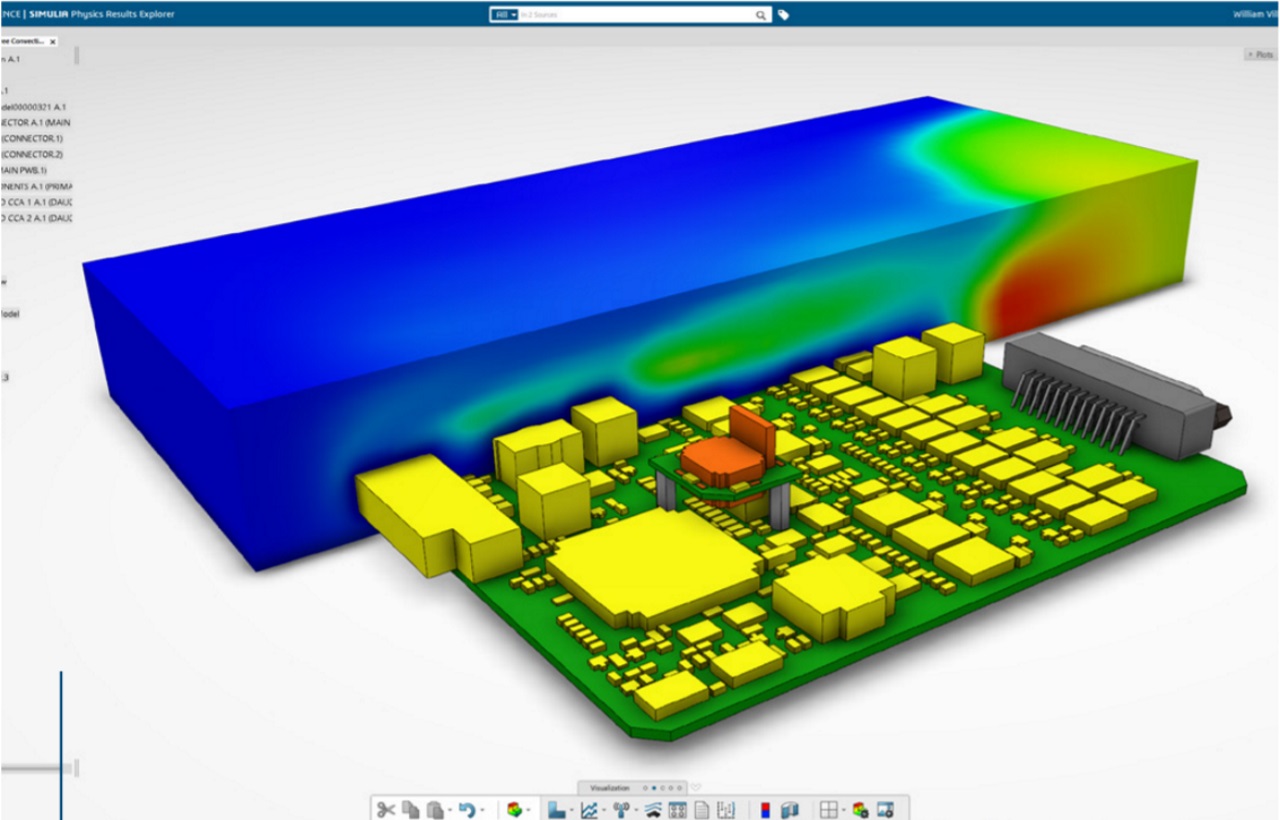Click the scissors Cut icon
This screenshot has height=820, width=1280.
386,809
